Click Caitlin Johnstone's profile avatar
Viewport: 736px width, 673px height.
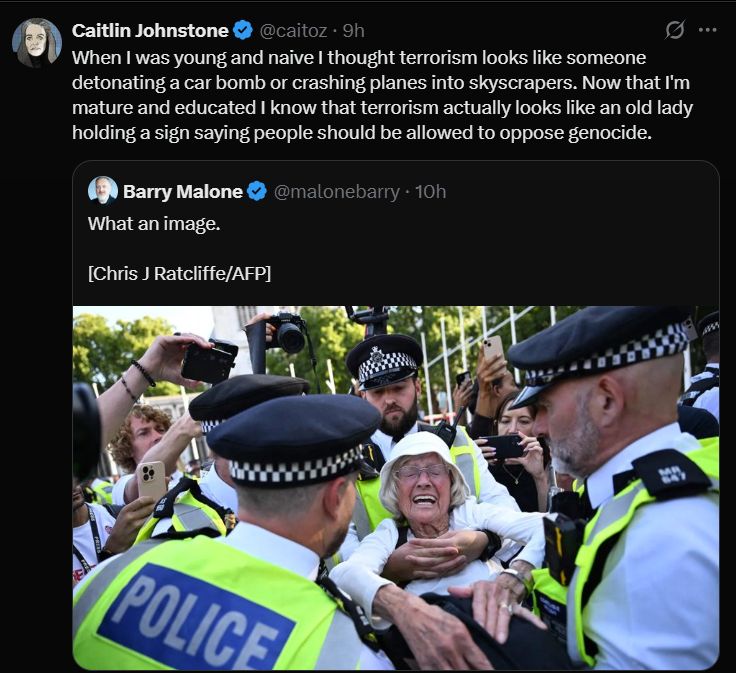37,43
